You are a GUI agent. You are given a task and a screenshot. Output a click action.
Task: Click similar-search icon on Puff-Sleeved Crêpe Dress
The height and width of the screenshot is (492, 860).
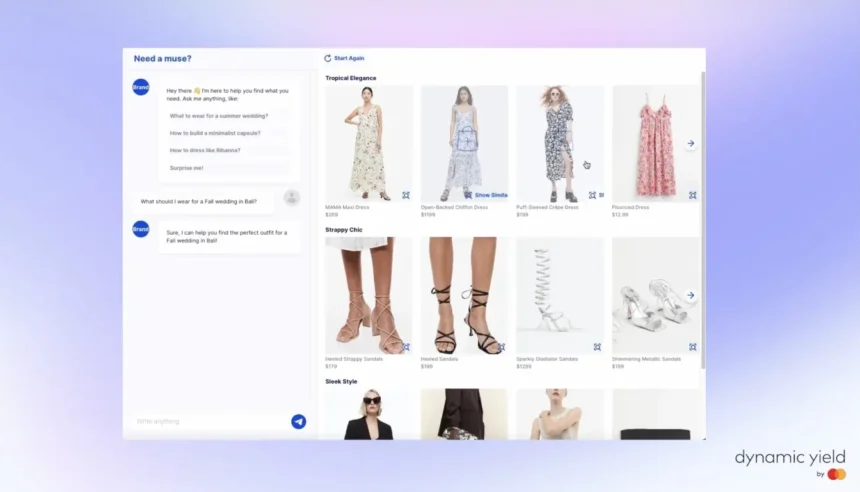coord(592,195)
